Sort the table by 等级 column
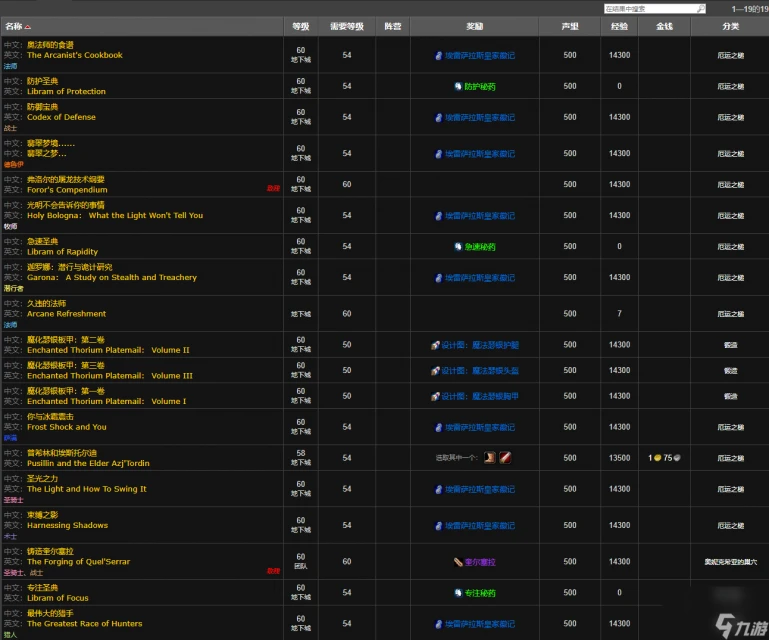Viewport: 769px width, 640px height. tap(300, 27)
